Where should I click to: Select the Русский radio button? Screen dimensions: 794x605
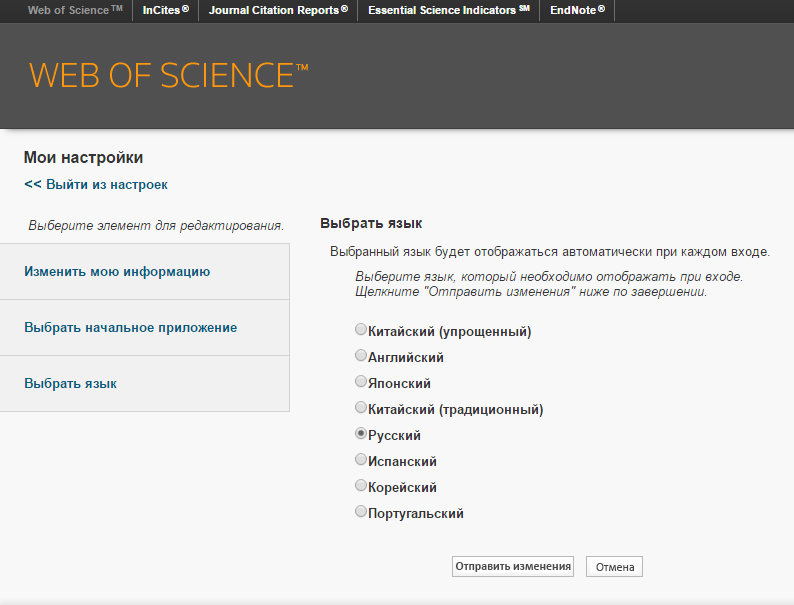(x=361, y=434)
